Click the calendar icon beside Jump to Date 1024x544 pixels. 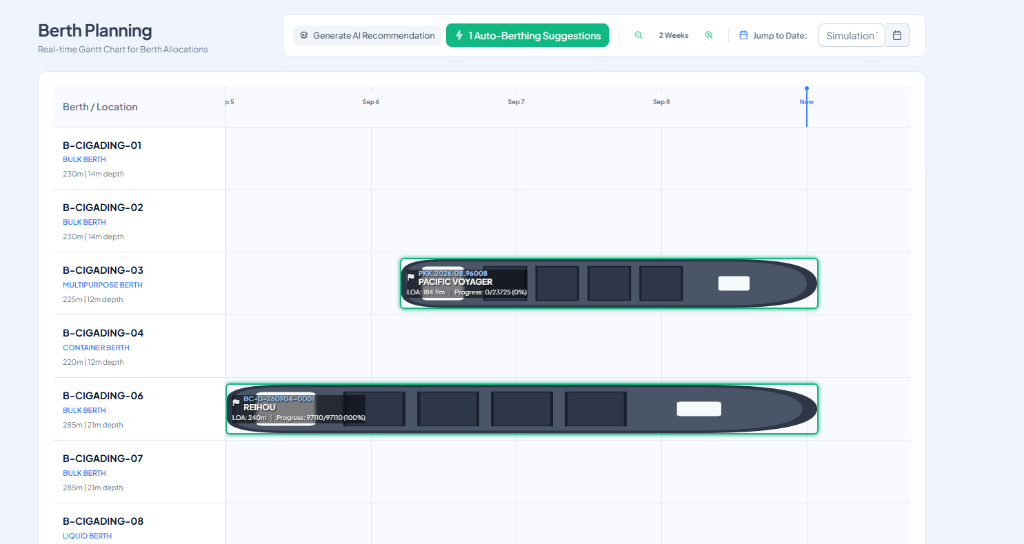[743, 35]
